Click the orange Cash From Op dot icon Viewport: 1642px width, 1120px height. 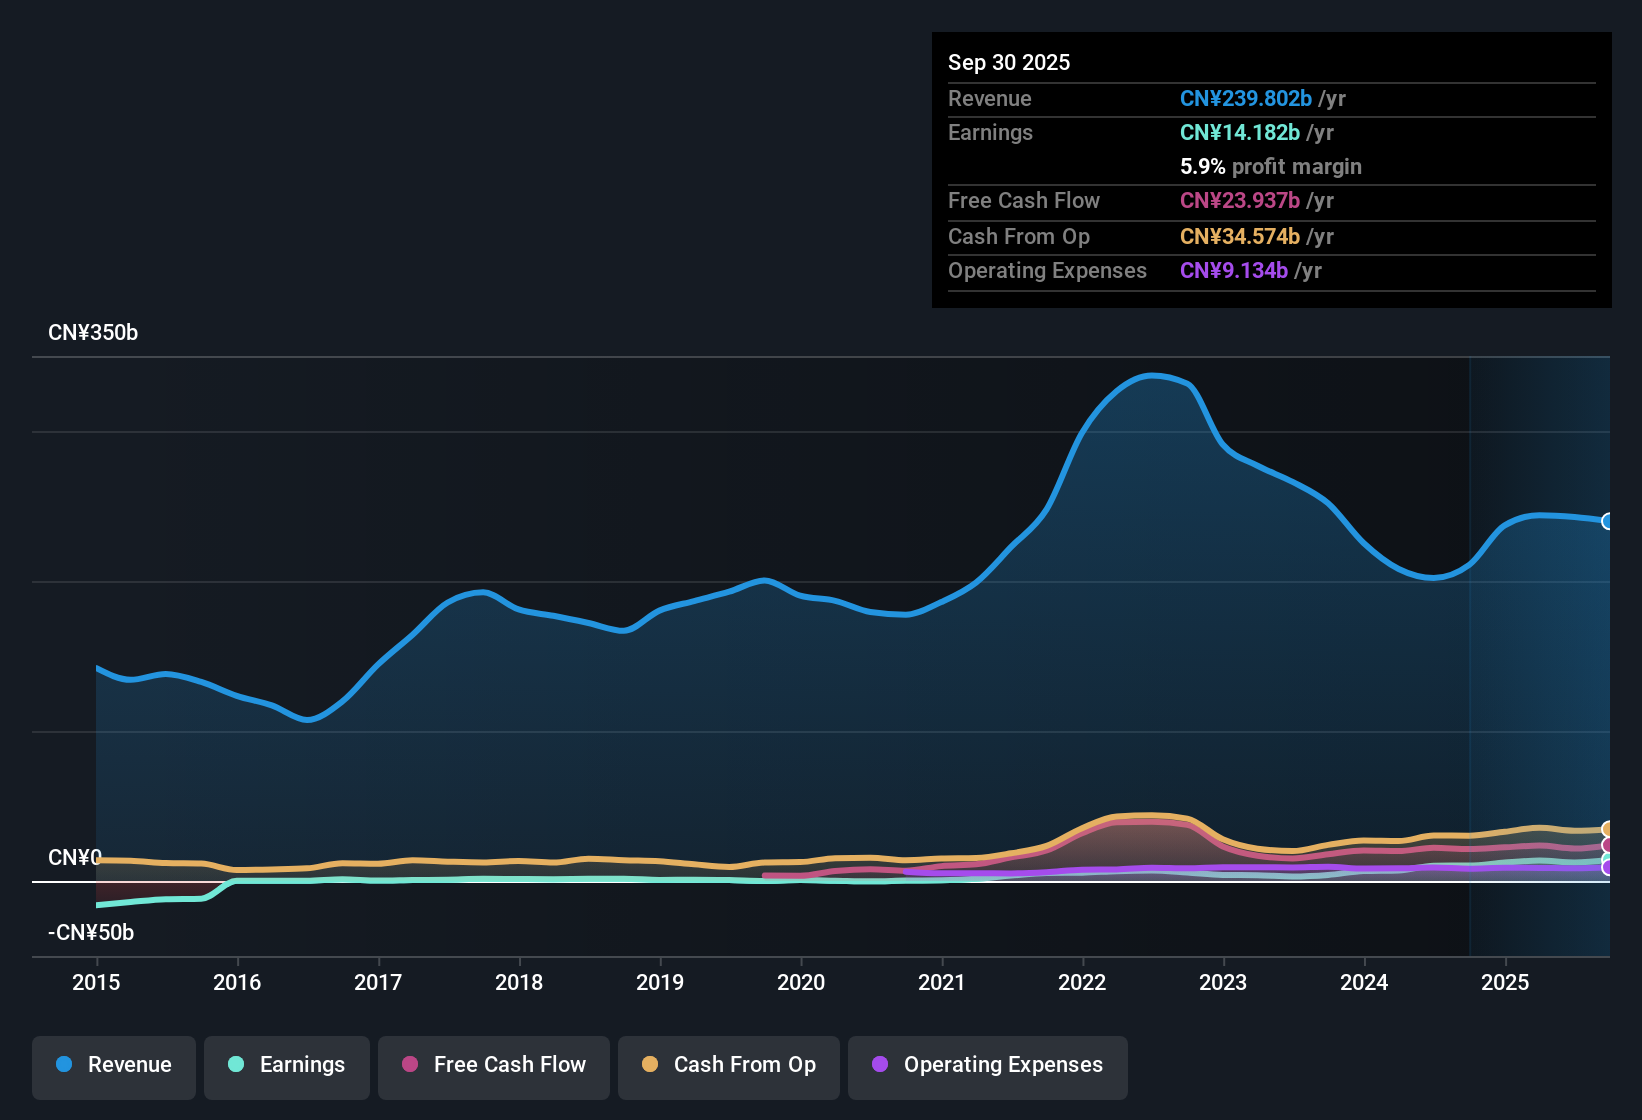click(649, 1065)
